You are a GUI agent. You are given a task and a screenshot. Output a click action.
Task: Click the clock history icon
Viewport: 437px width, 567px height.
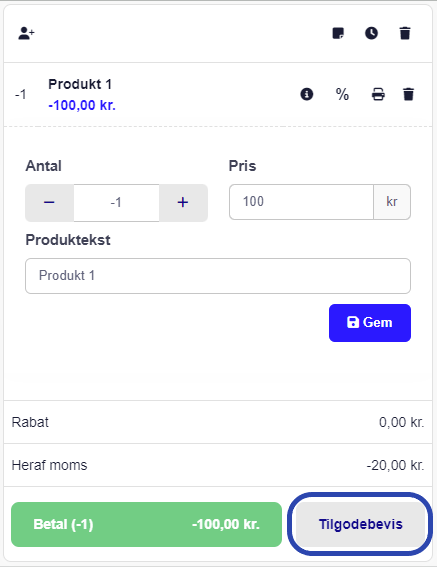point(372,33)
